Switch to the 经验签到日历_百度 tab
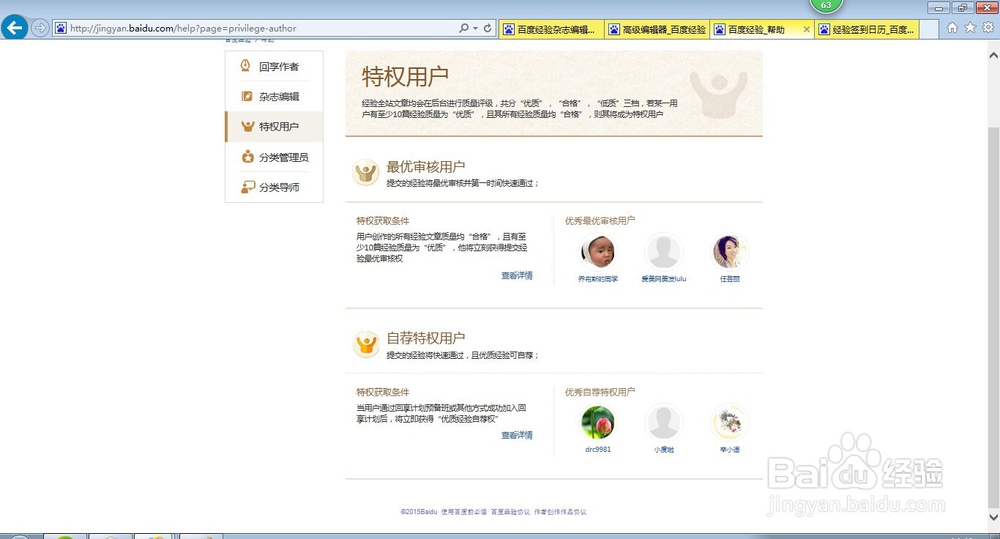Viewport: 1000px width, 539px height. [867, 29]
